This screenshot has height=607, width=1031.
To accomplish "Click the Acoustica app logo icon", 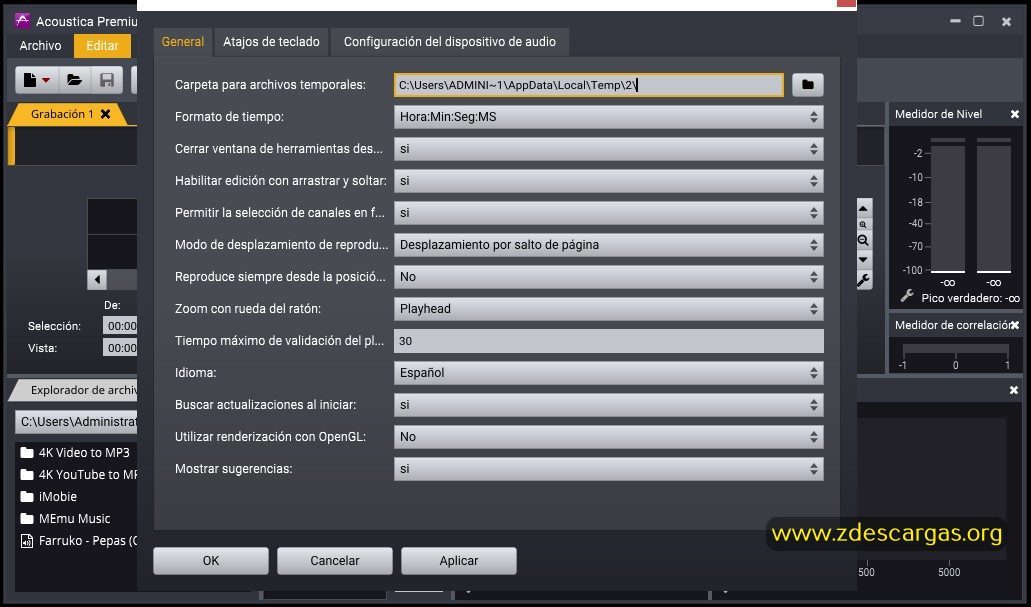I will point(22,20).
